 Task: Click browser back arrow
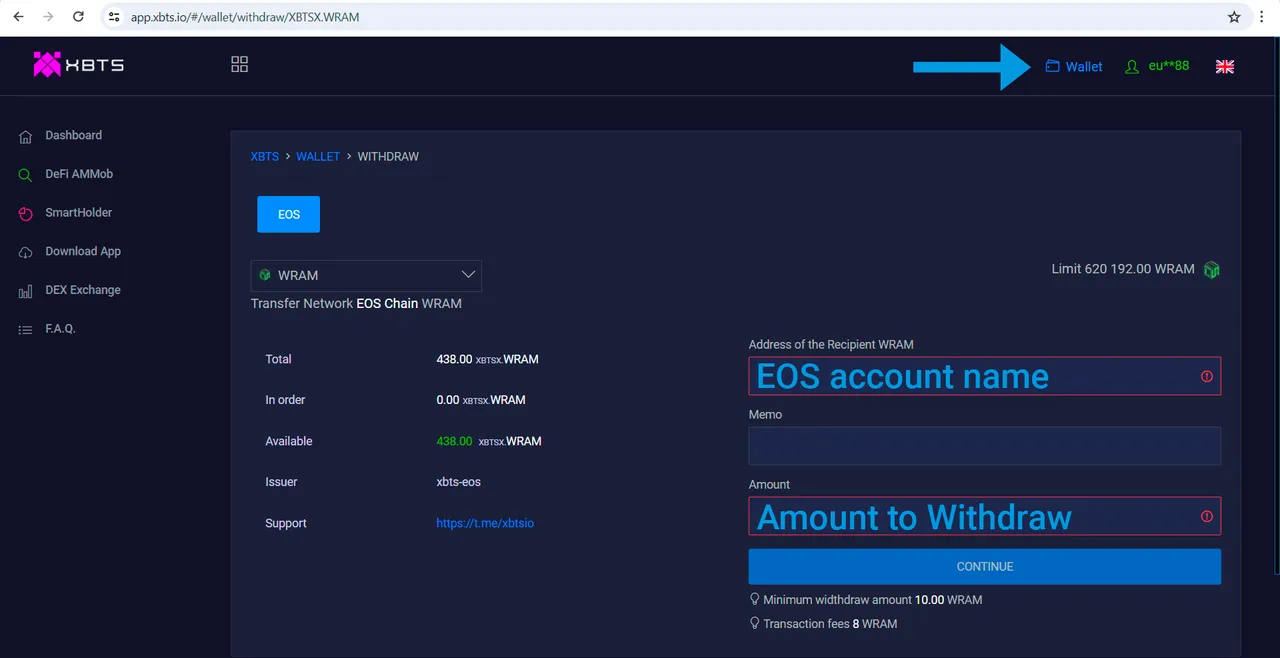pyautogui.click(x=18, y=17)
